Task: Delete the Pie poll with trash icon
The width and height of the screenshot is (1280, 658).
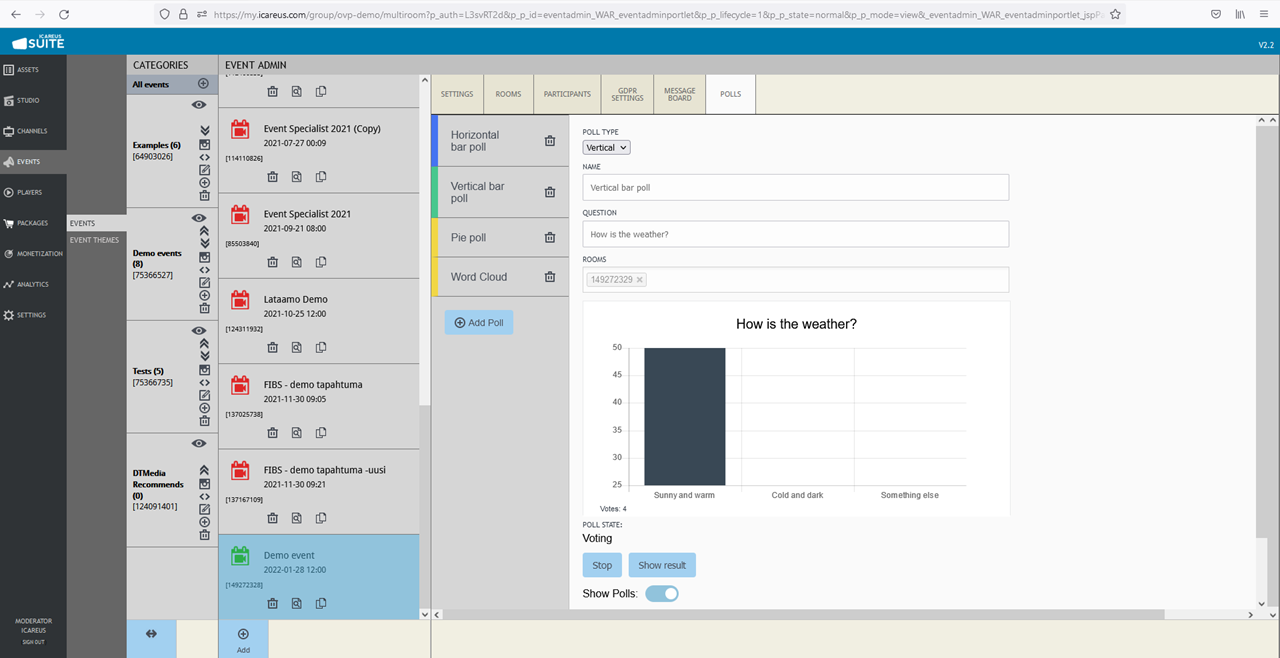Action: pyautogui.click(x=549, y=238)
